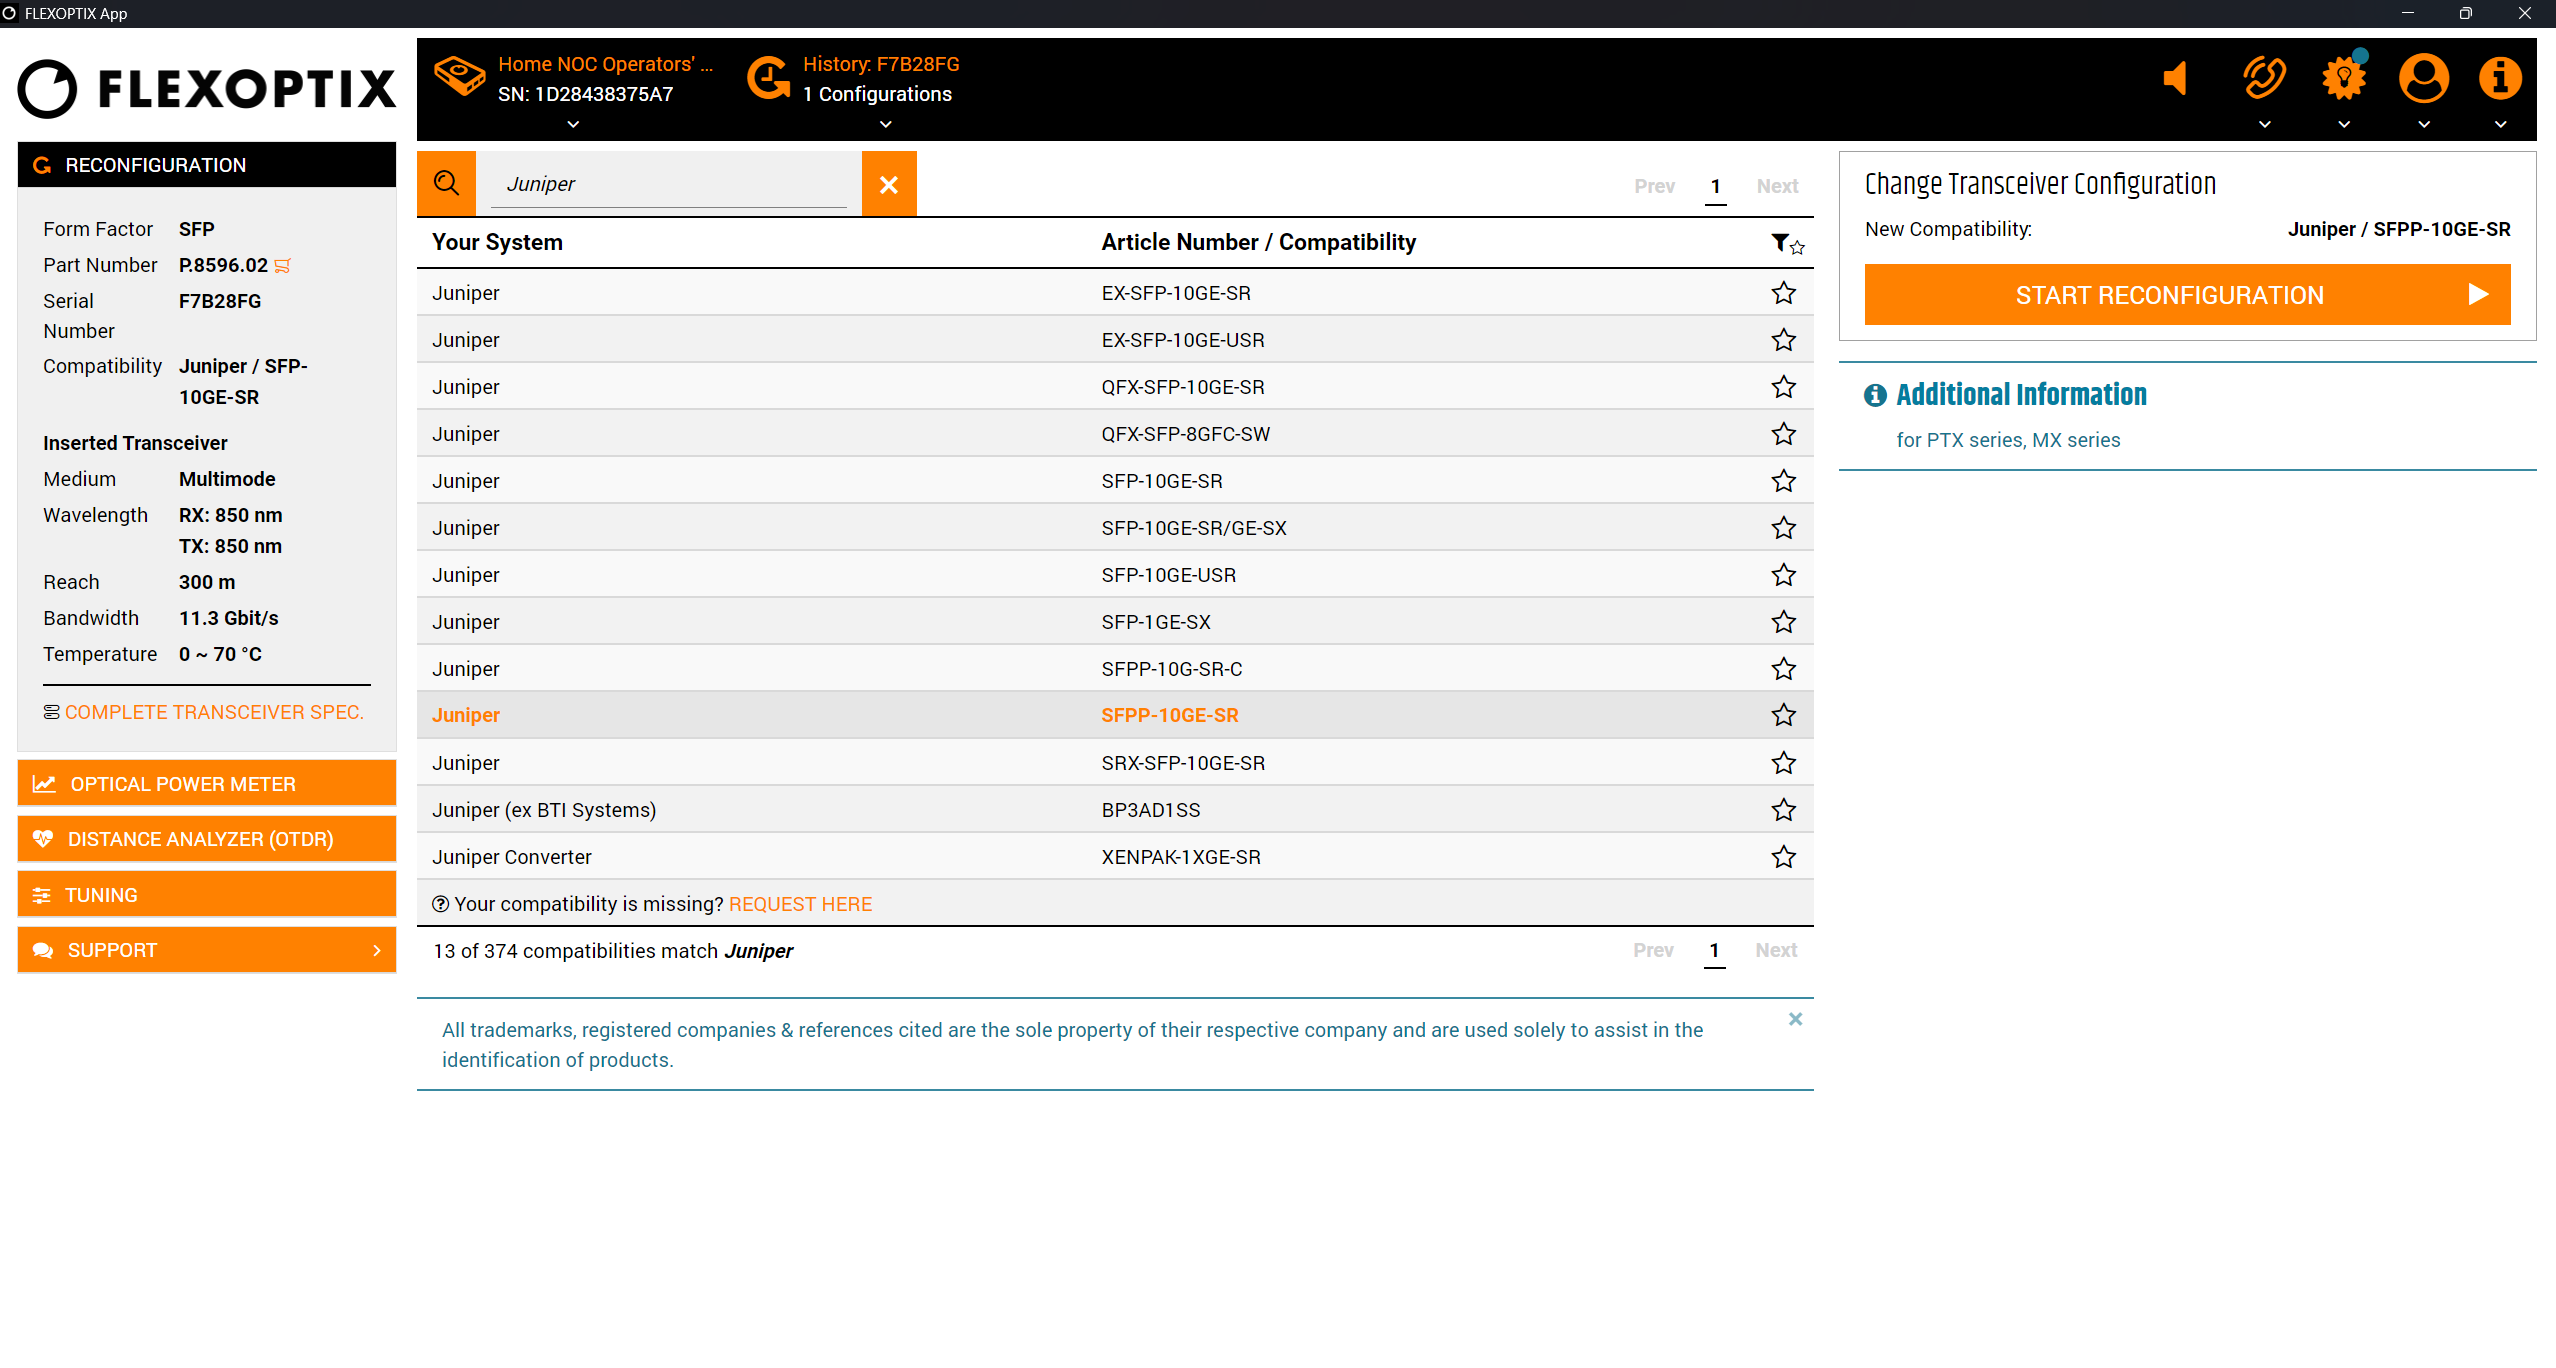
Task: Click into the Juniper search field
Action: [668, 184]
